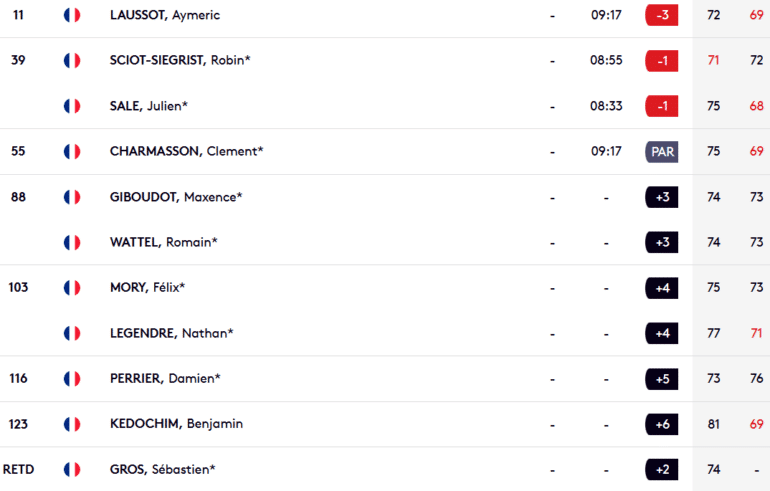Click the +6 score badge for Kedochim

(x=661, y=424)
